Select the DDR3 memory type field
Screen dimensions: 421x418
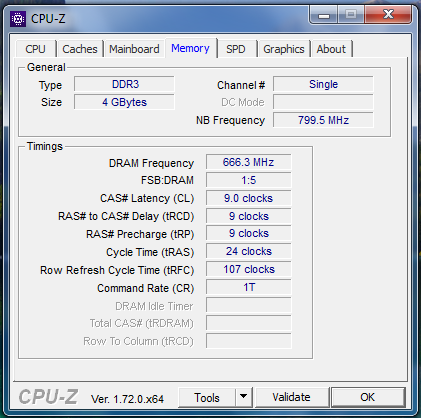click(124, 84)
